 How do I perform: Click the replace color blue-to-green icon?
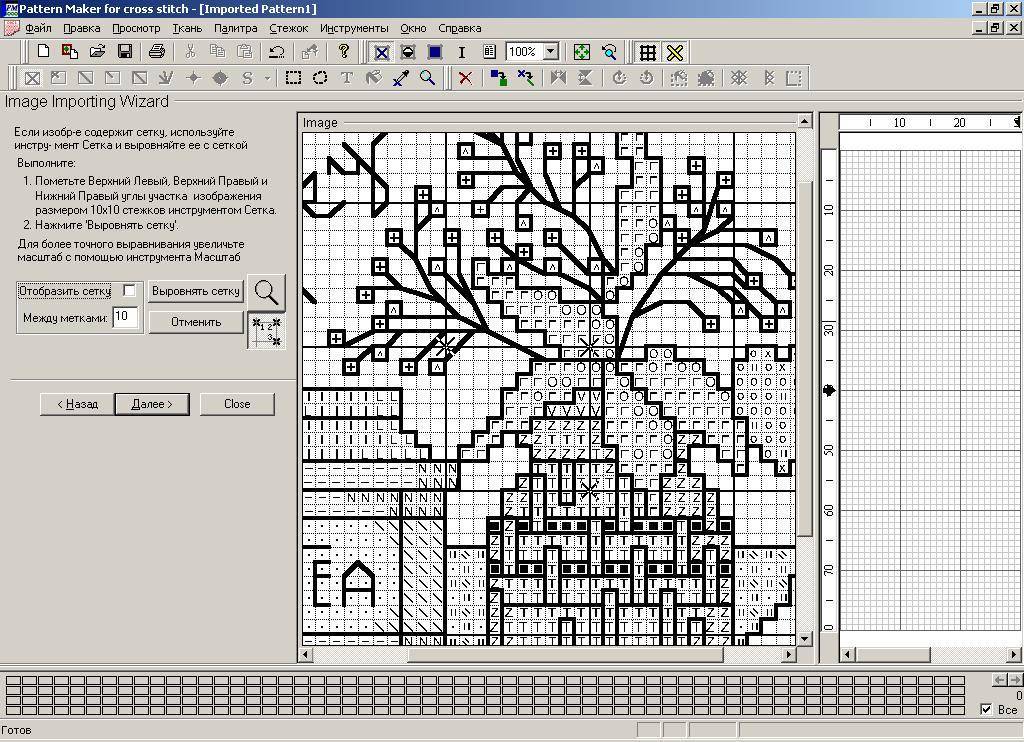(x=499, y=78)
